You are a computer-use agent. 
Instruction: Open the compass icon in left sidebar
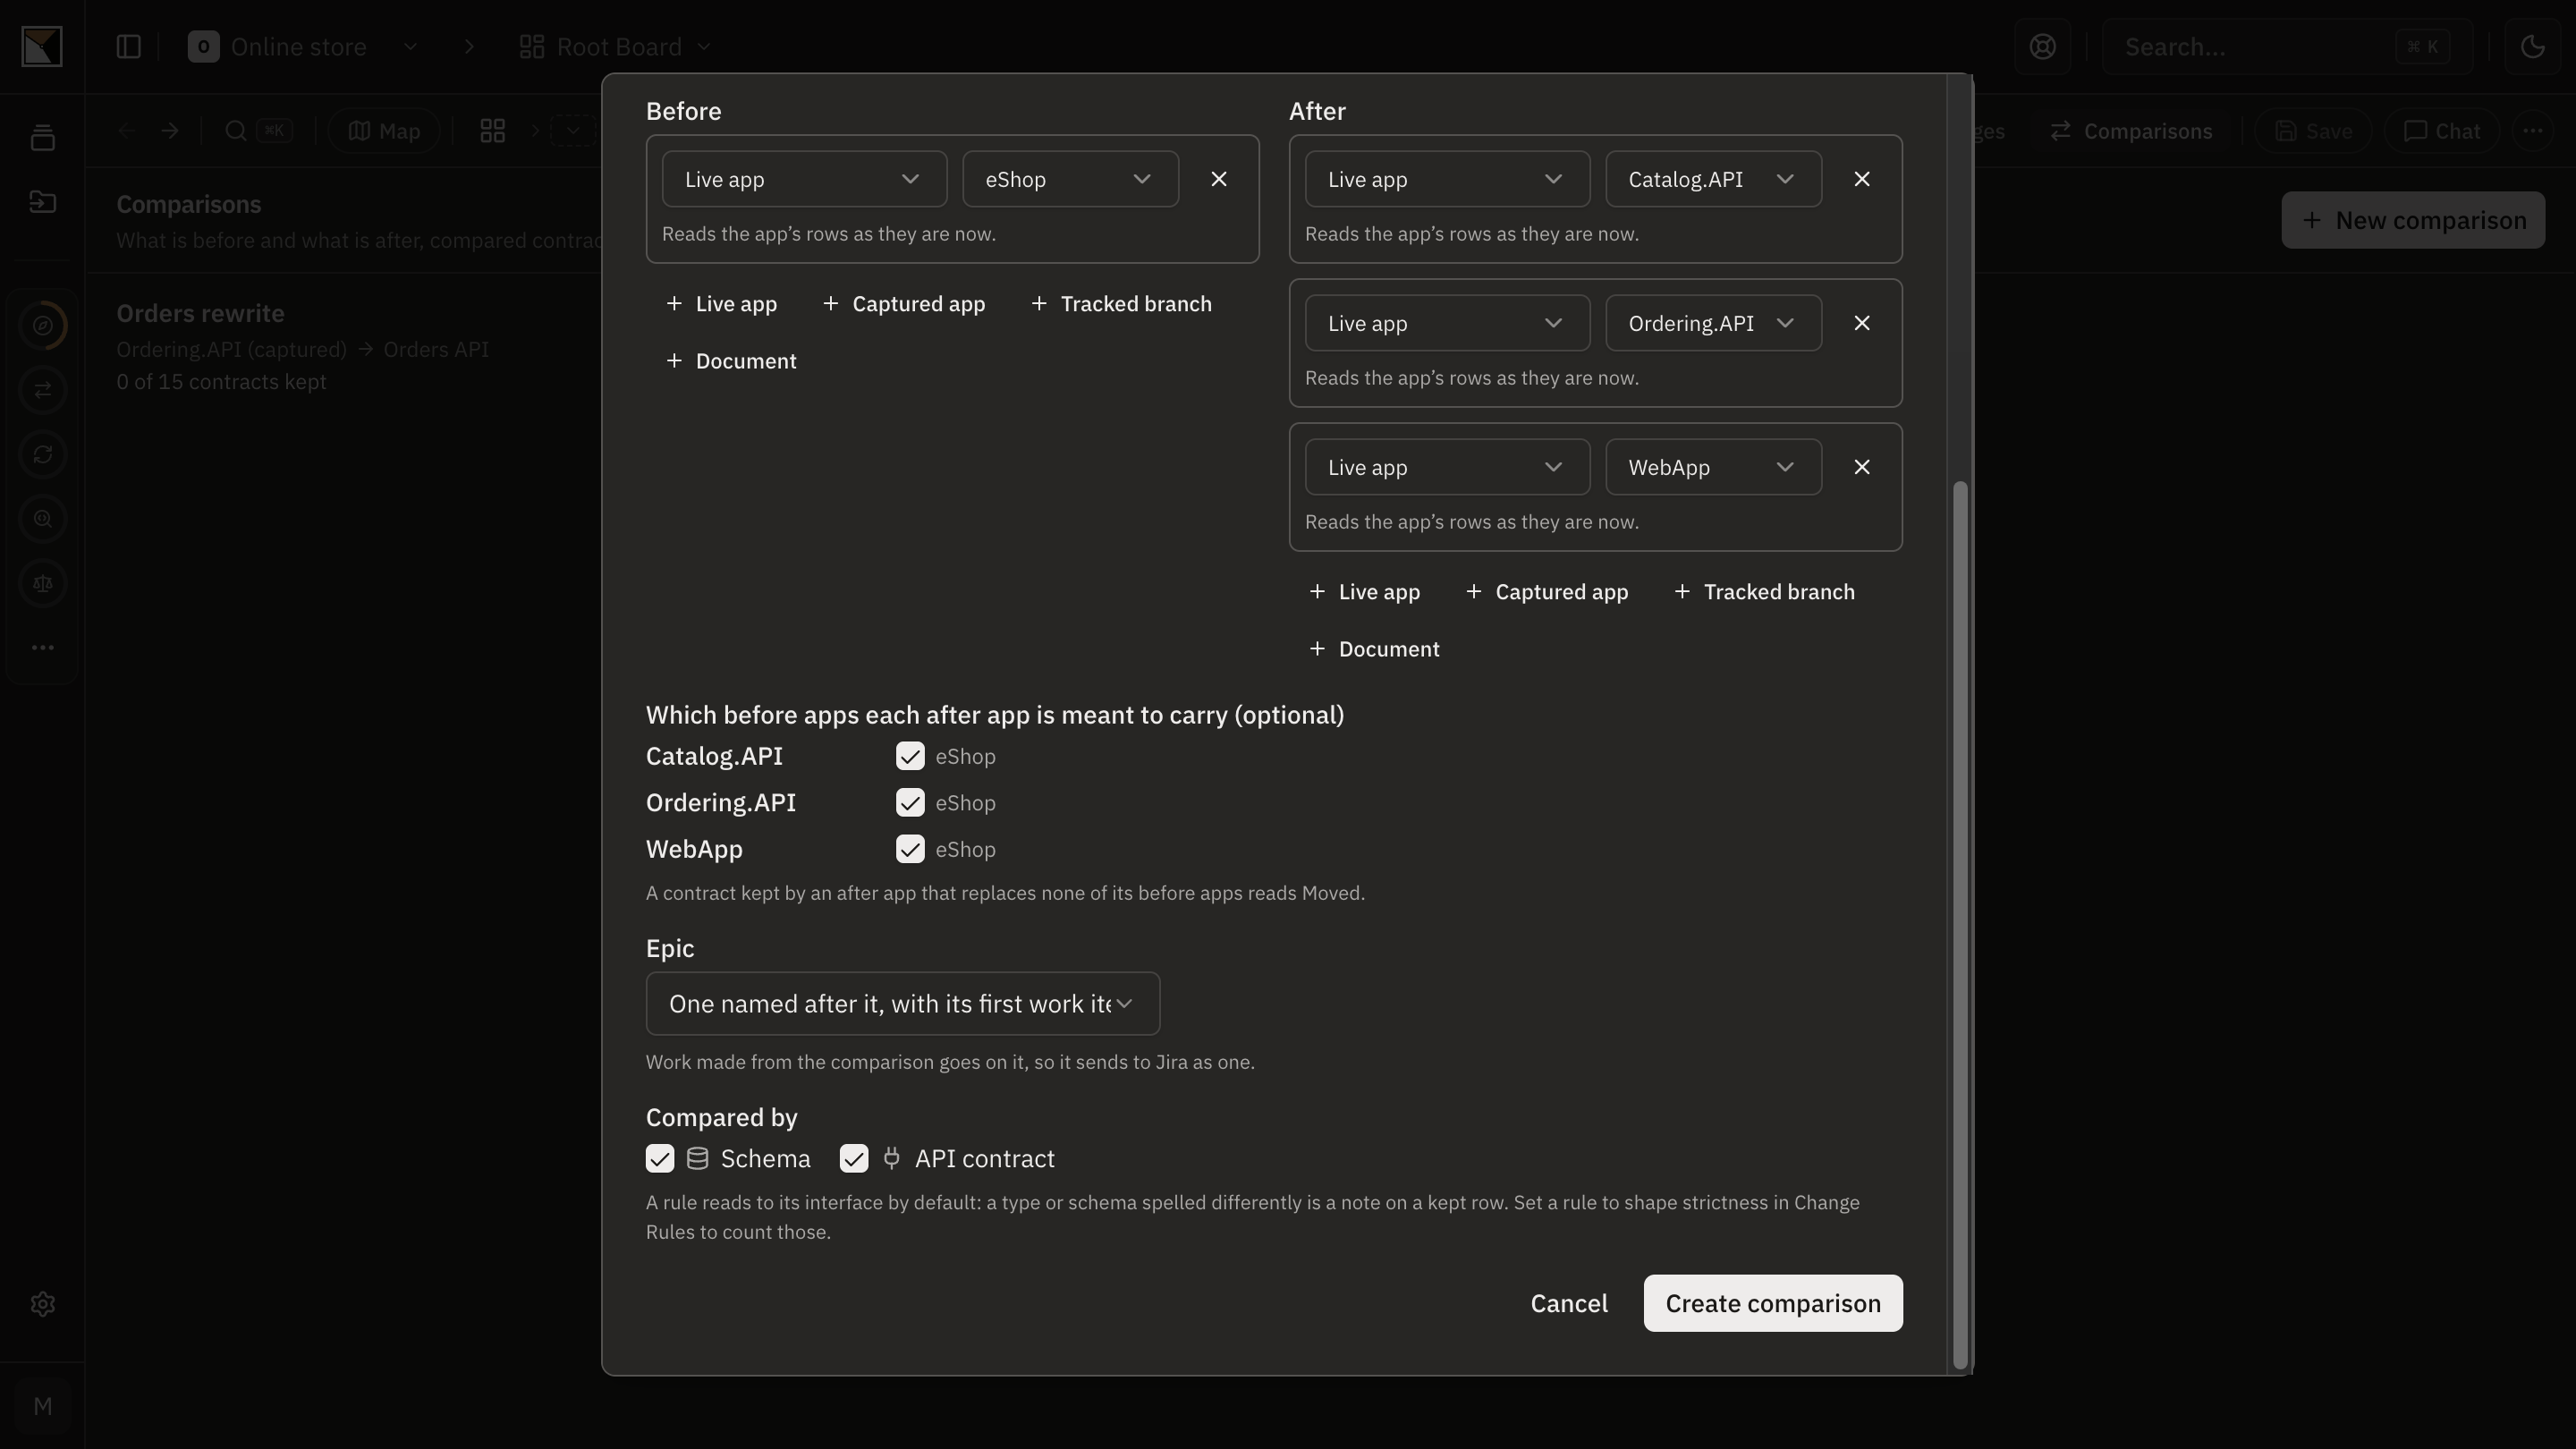[x=42, y=326]
